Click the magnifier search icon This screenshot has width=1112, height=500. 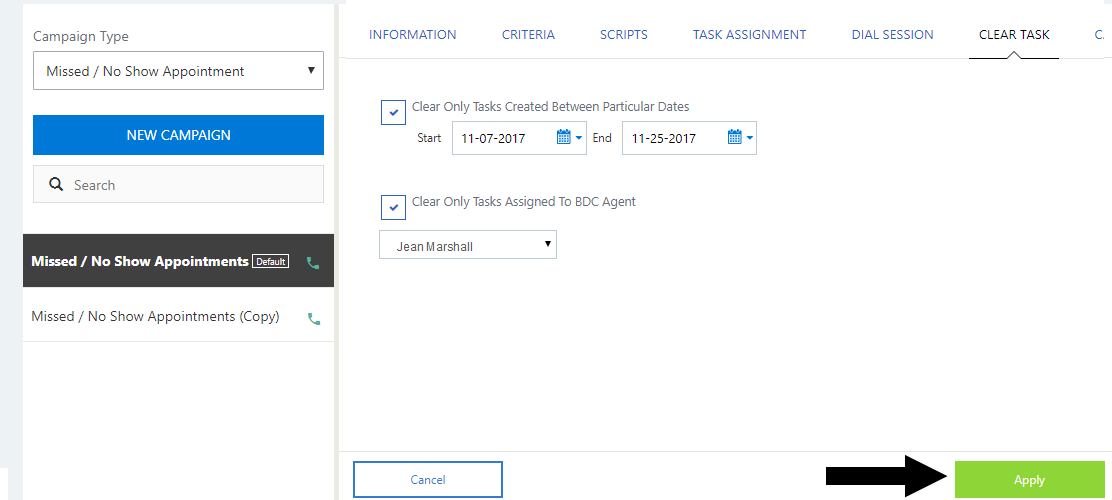click(x=56, y=184)
